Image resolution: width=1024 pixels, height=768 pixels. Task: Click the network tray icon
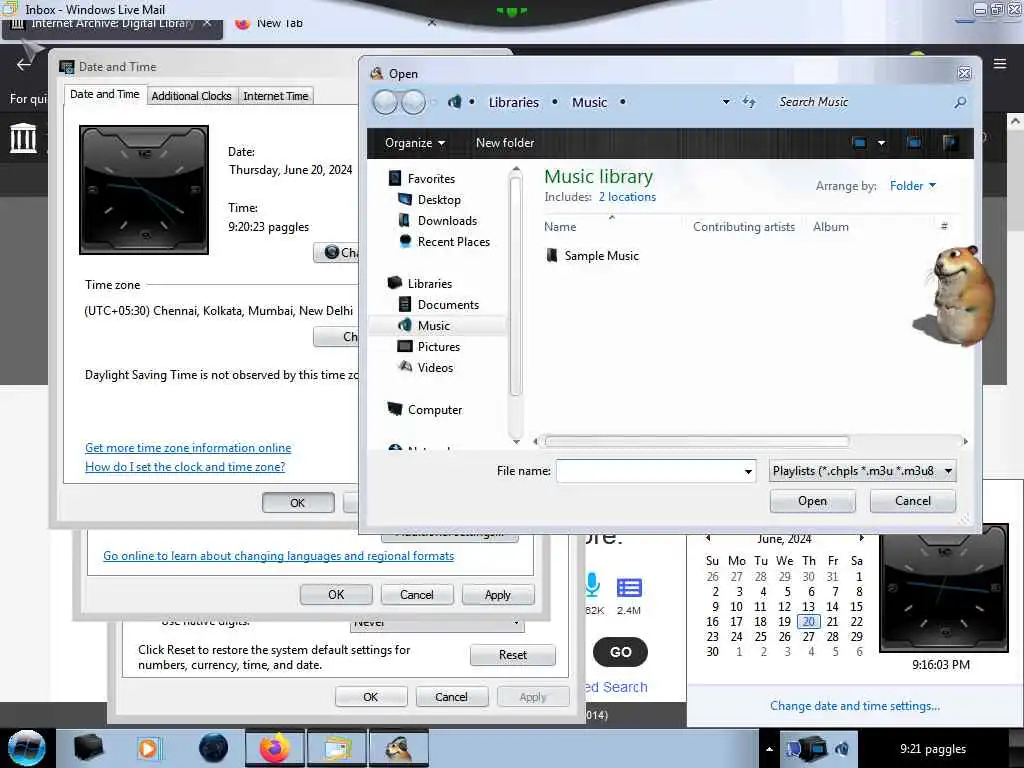[x=812, y=749]
